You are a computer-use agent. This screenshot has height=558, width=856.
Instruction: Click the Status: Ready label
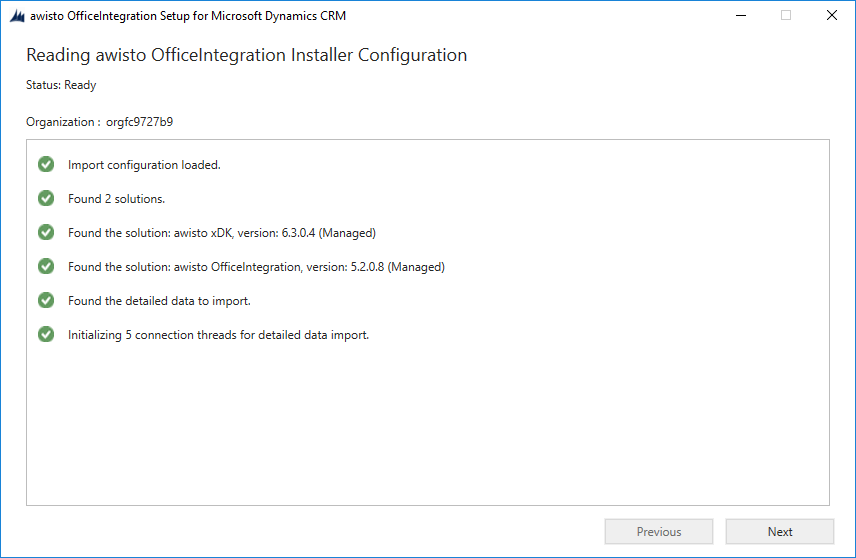pos(61,85)
